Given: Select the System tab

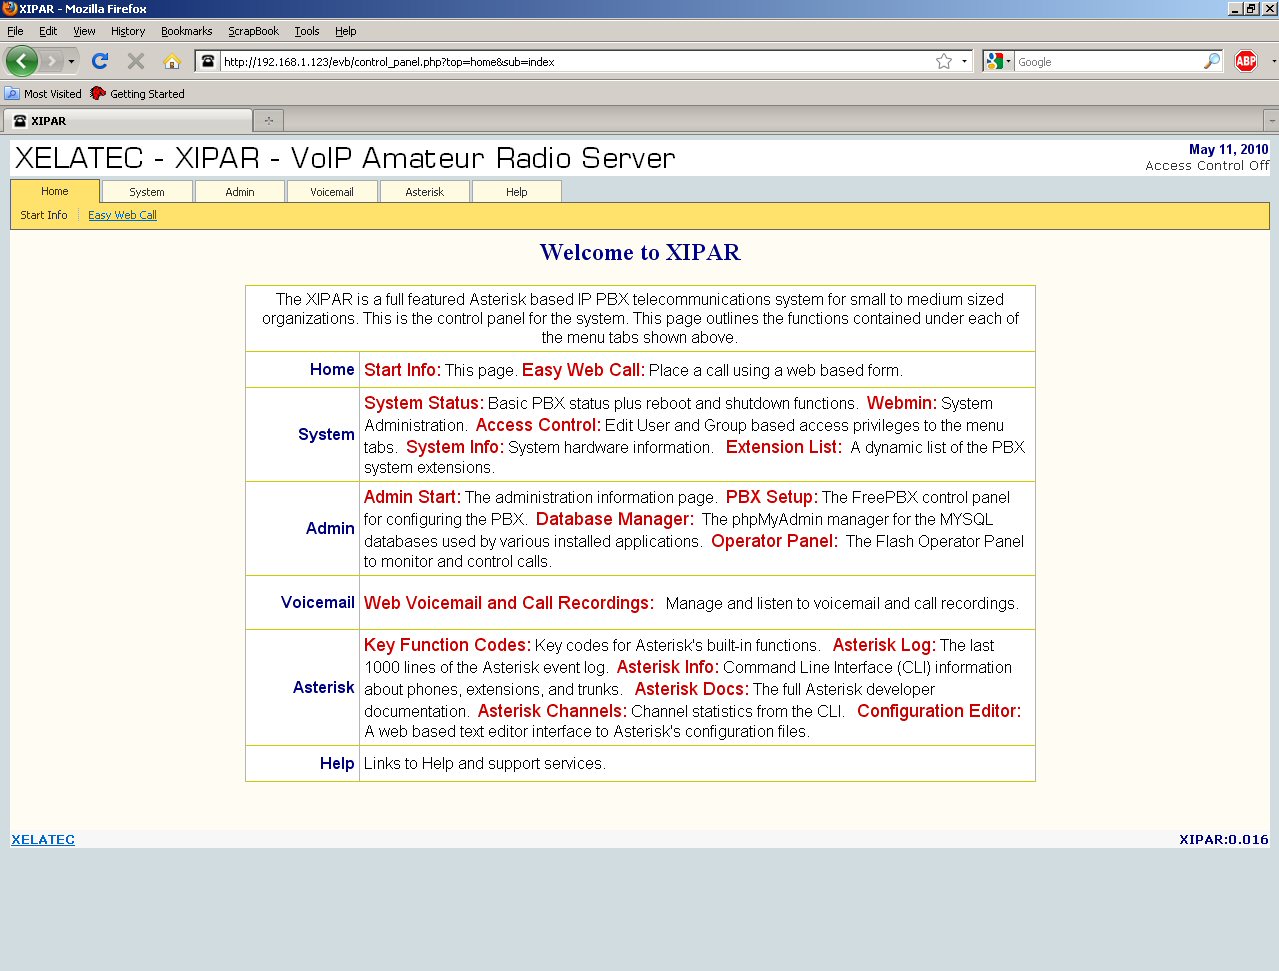Looking at the screenshot, I should pyautogui.click(x=147, y=192).
